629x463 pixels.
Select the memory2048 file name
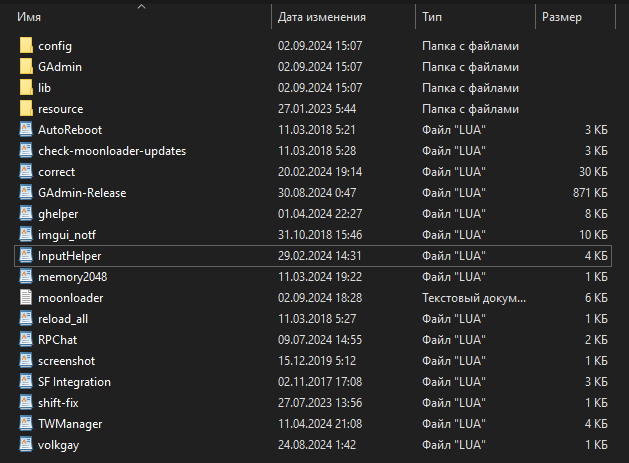[71, 277]
